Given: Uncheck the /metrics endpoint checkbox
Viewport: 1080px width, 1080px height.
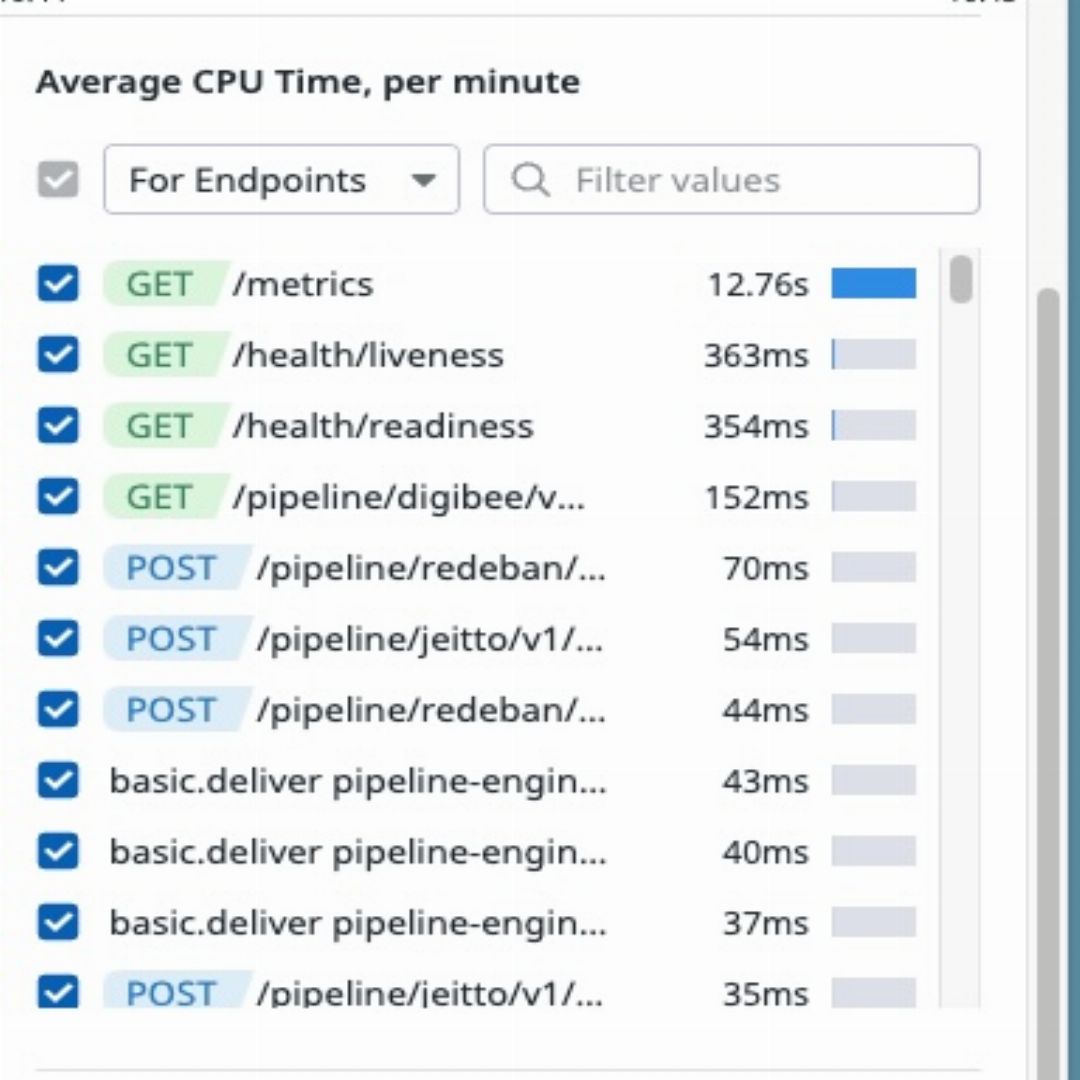Looking at the screenshot, I should [x=58, y=284].
